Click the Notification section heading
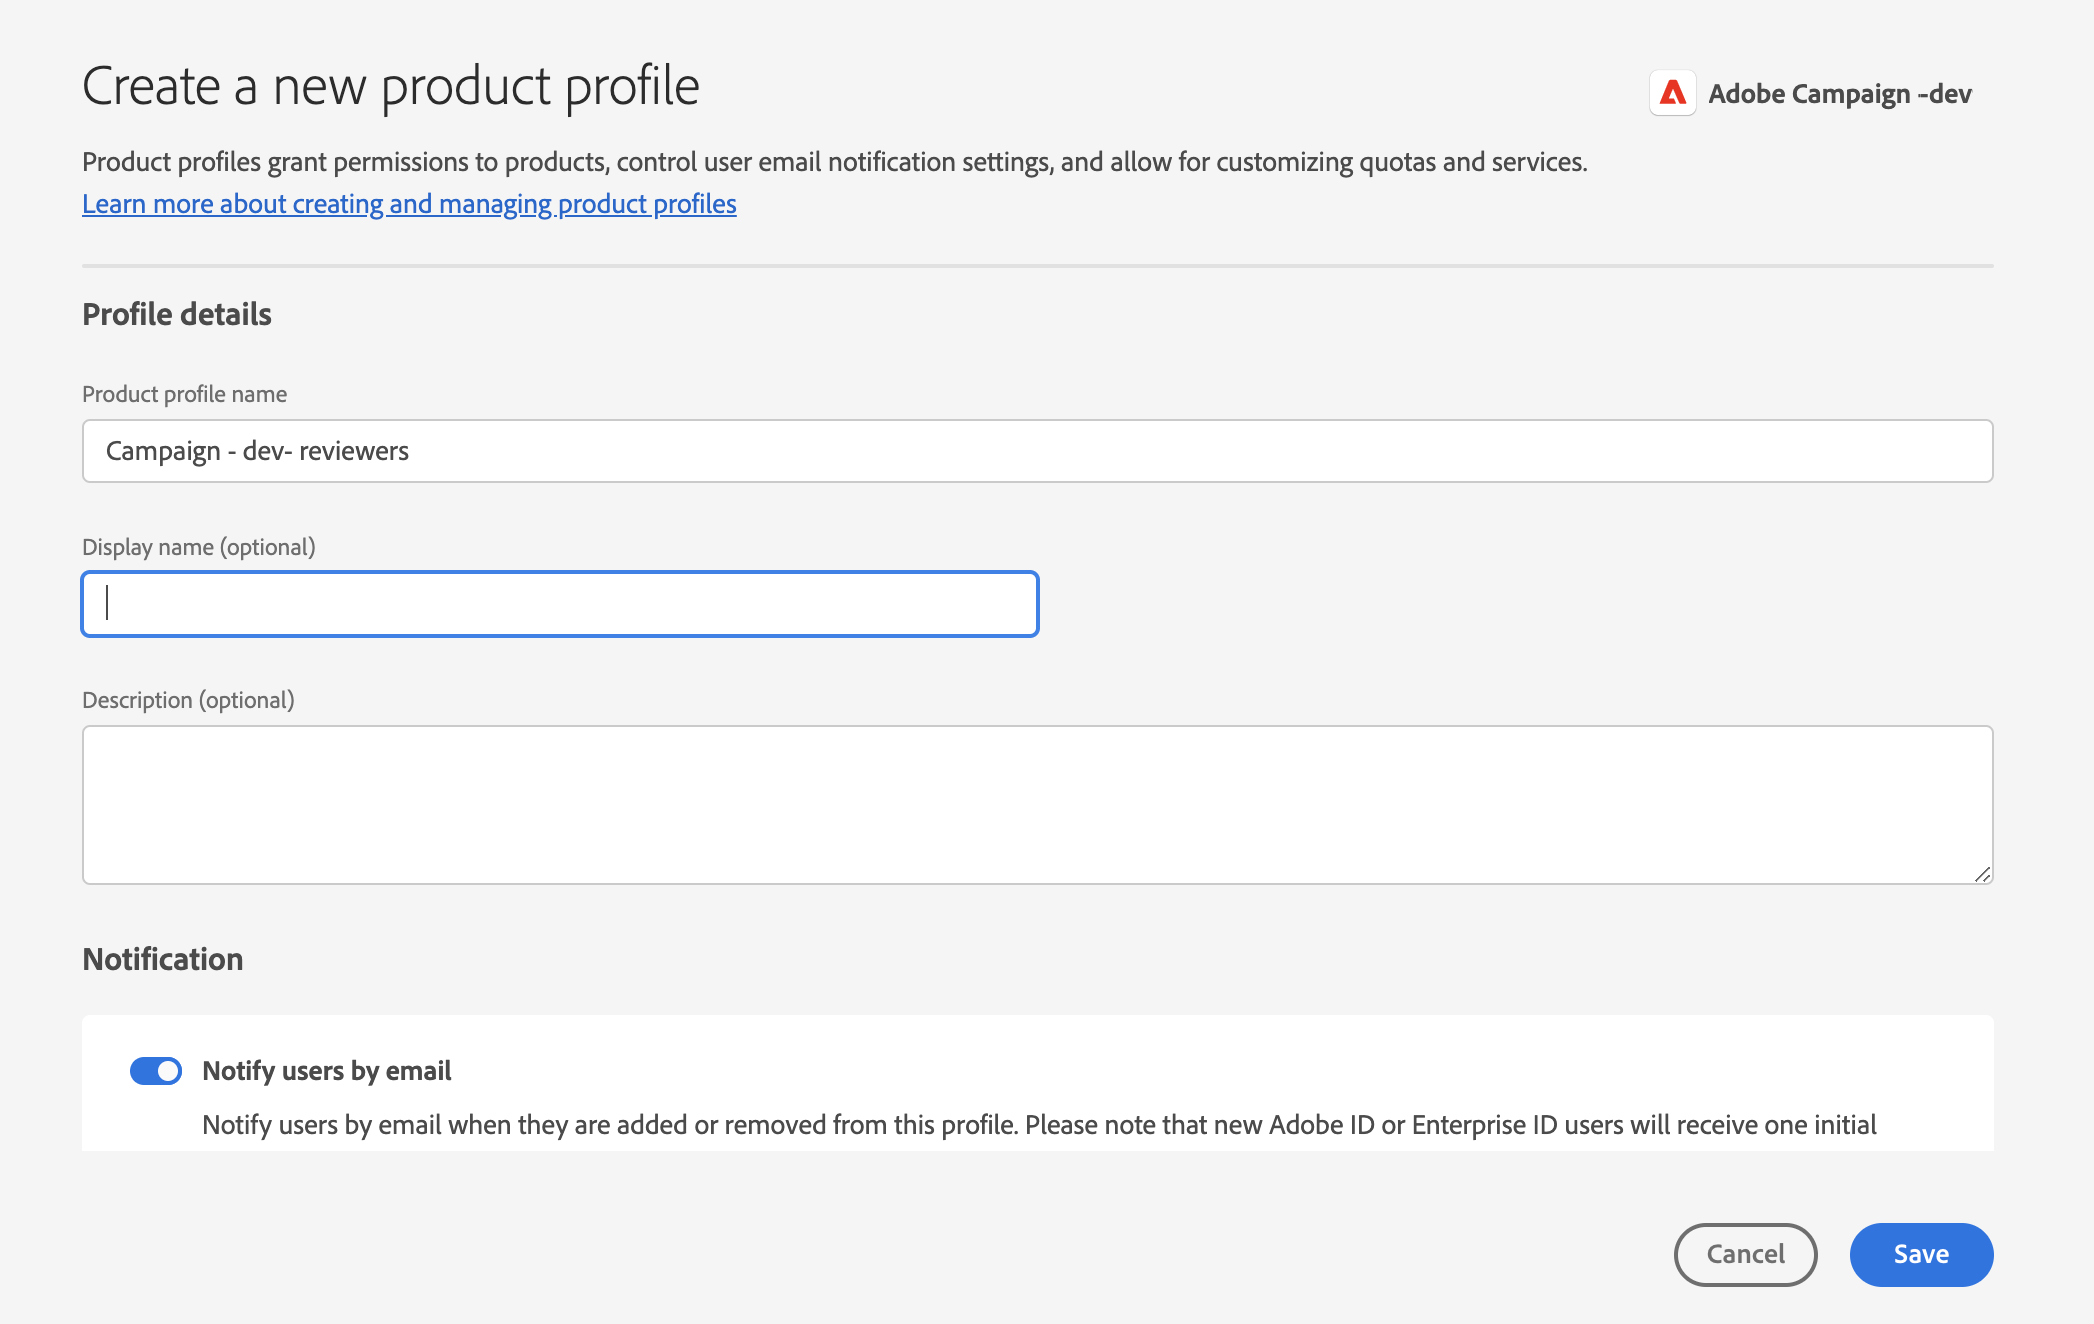The width and height of the screenshot is (2094, 1324). click(x=163, y=959)
